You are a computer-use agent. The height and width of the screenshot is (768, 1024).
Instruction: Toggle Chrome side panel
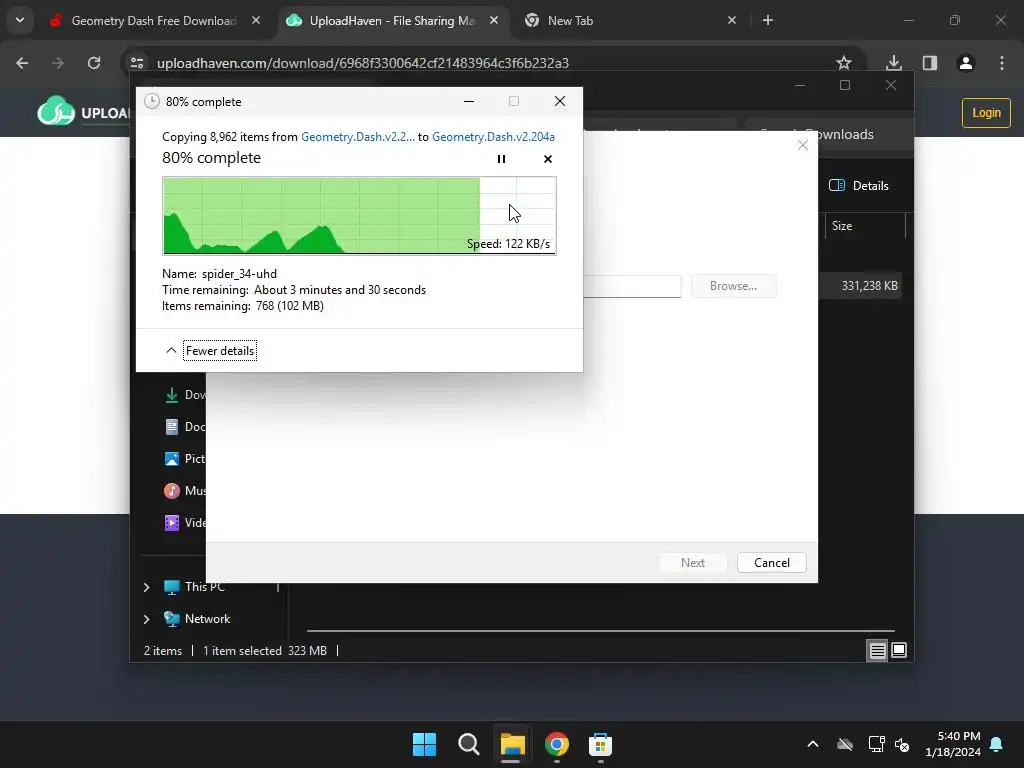coord(929,63)
